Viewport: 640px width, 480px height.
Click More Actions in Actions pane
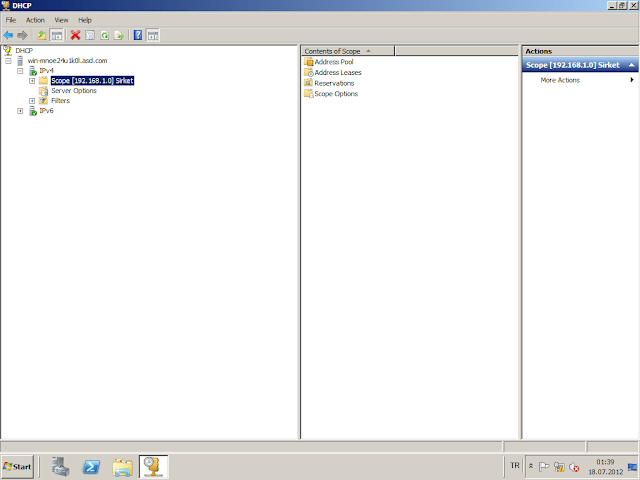[560, 80]
